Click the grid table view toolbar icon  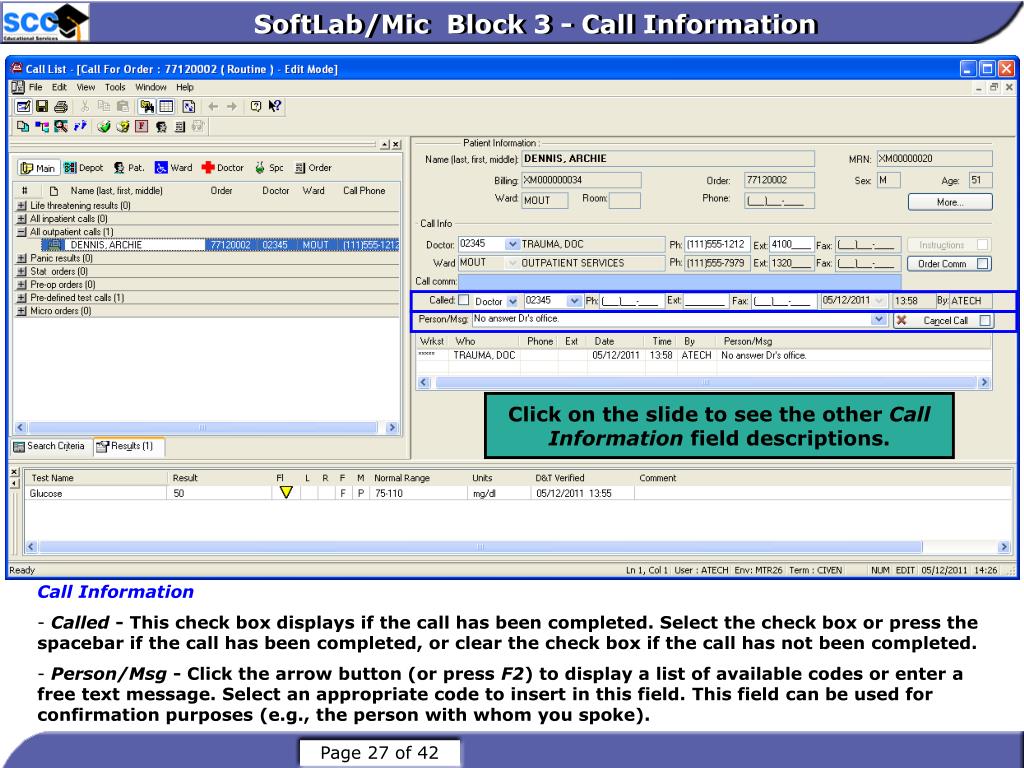tap(167, 106)
